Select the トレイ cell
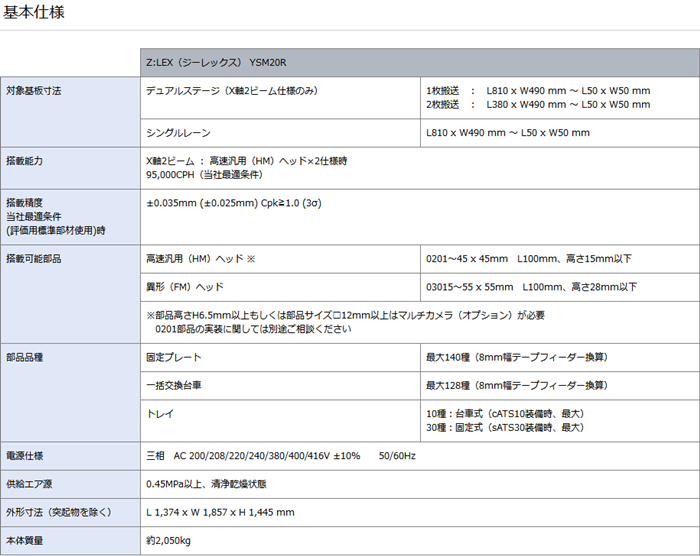The height and width of the screenshot is (556, 700). (280, 421)
